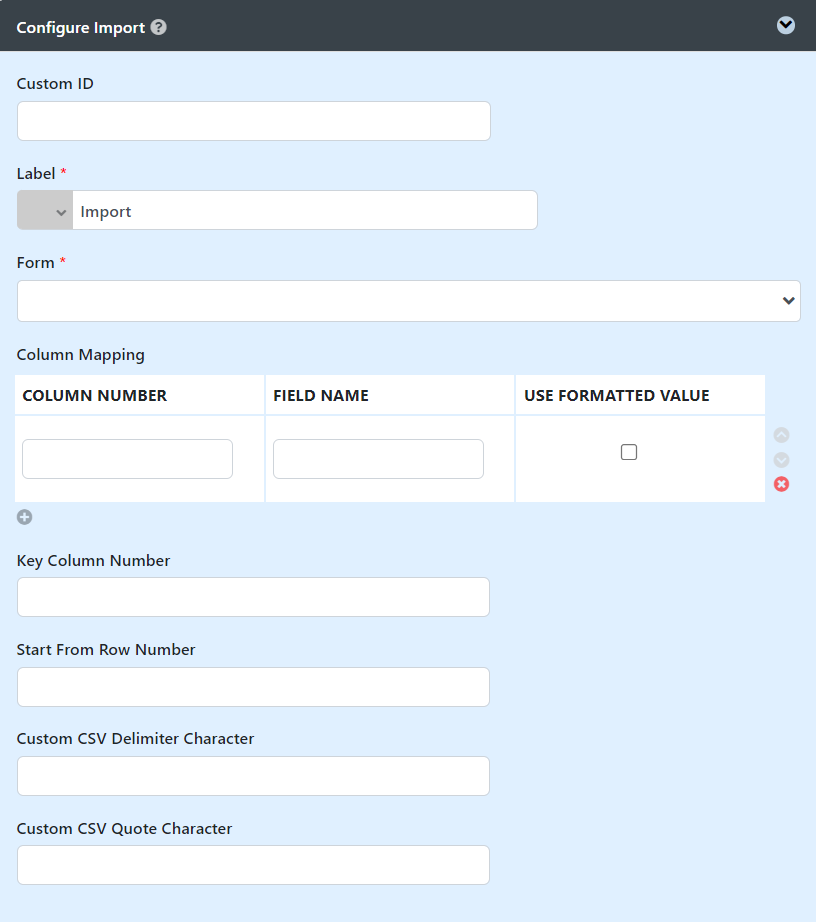Click the Use Formatted Value header
816x922 pixels.
[617, 396]
